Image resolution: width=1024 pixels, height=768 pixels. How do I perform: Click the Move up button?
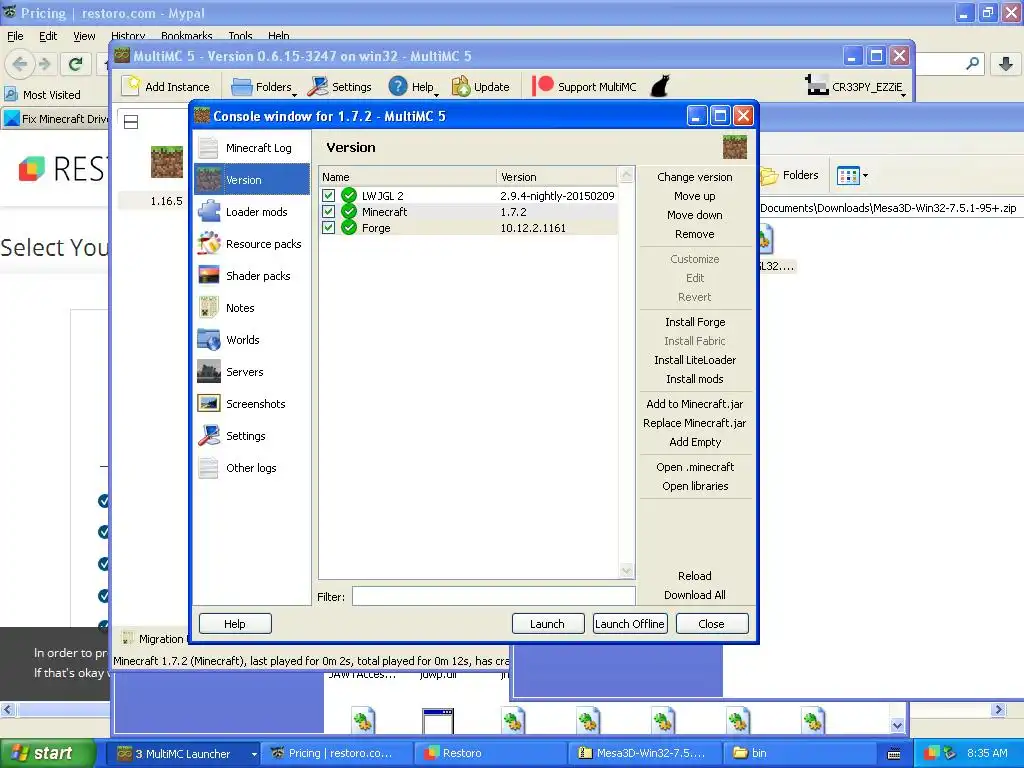tap(695, 196)
